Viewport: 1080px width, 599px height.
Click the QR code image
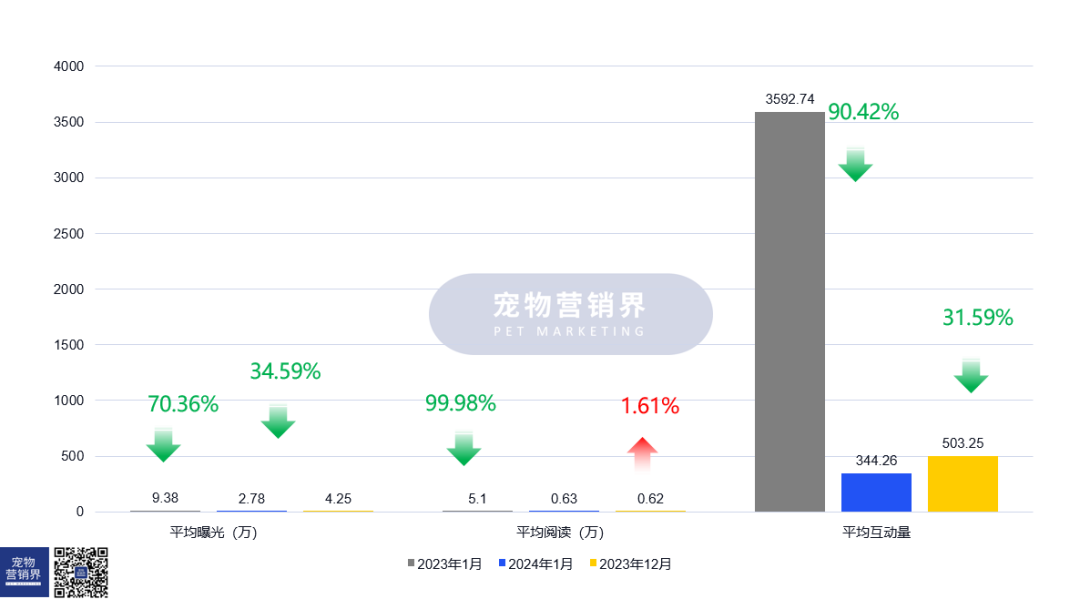(x=80, y=572)
